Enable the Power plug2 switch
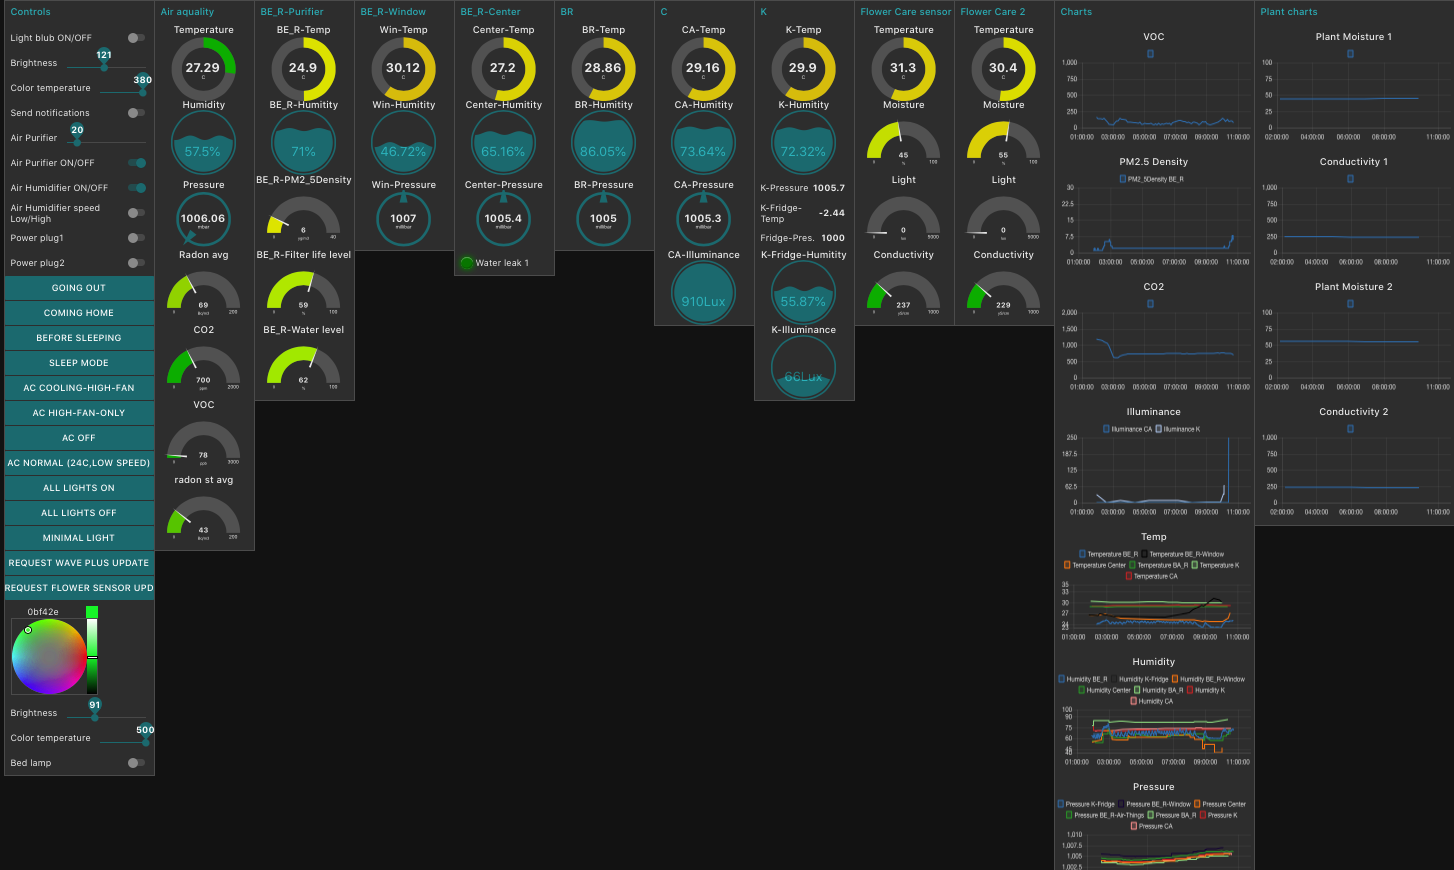This screenshot has height=870, width=1454. (x=136, y=263)
